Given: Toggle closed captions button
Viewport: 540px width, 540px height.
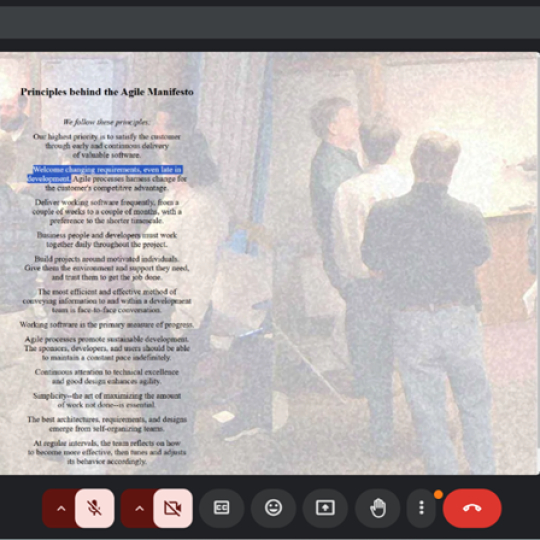Looking at the screenshot, I should pyautogui.click(x=221, y=508).
